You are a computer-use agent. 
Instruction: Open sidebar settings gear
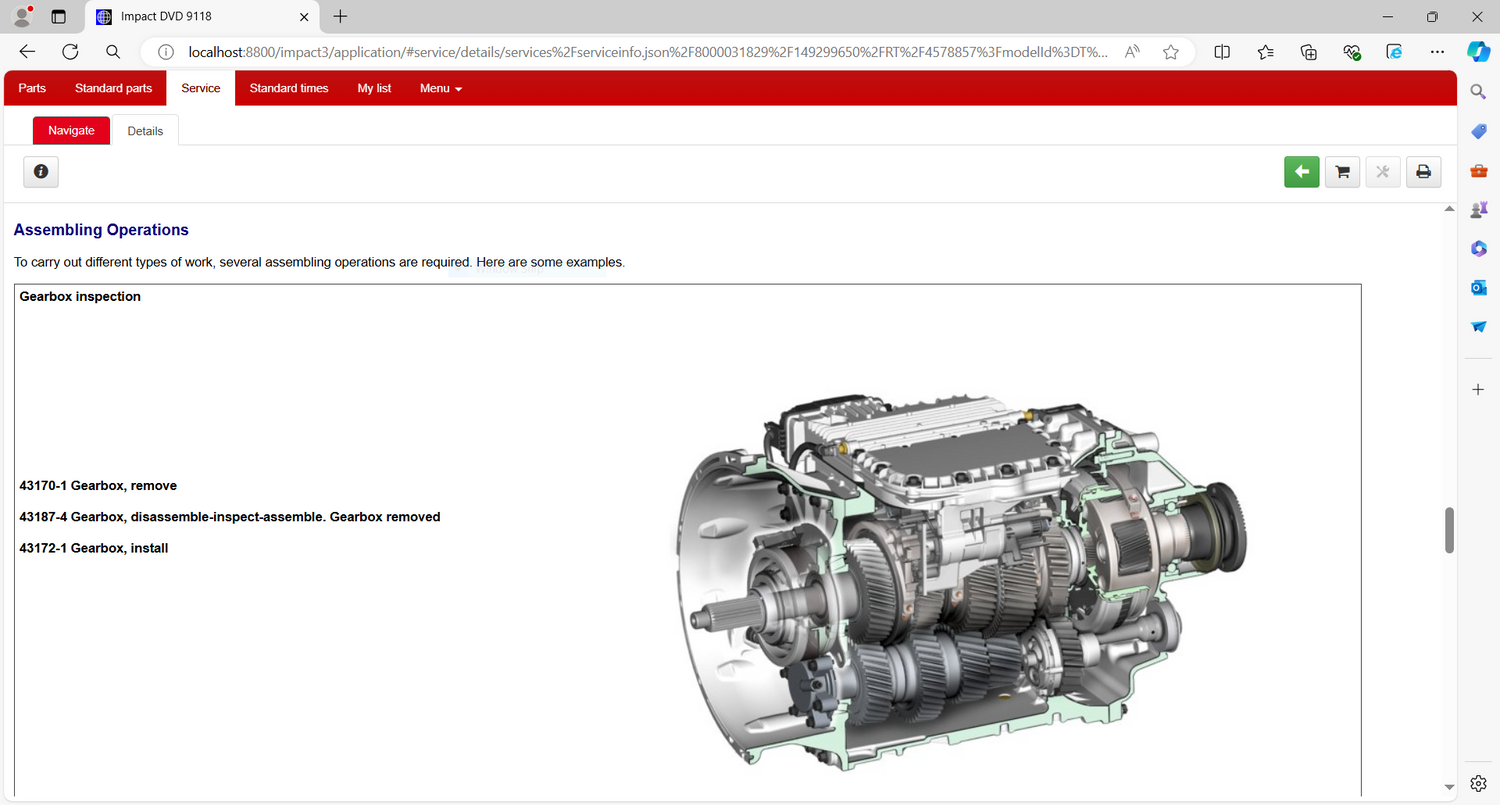pos(1479,783)
